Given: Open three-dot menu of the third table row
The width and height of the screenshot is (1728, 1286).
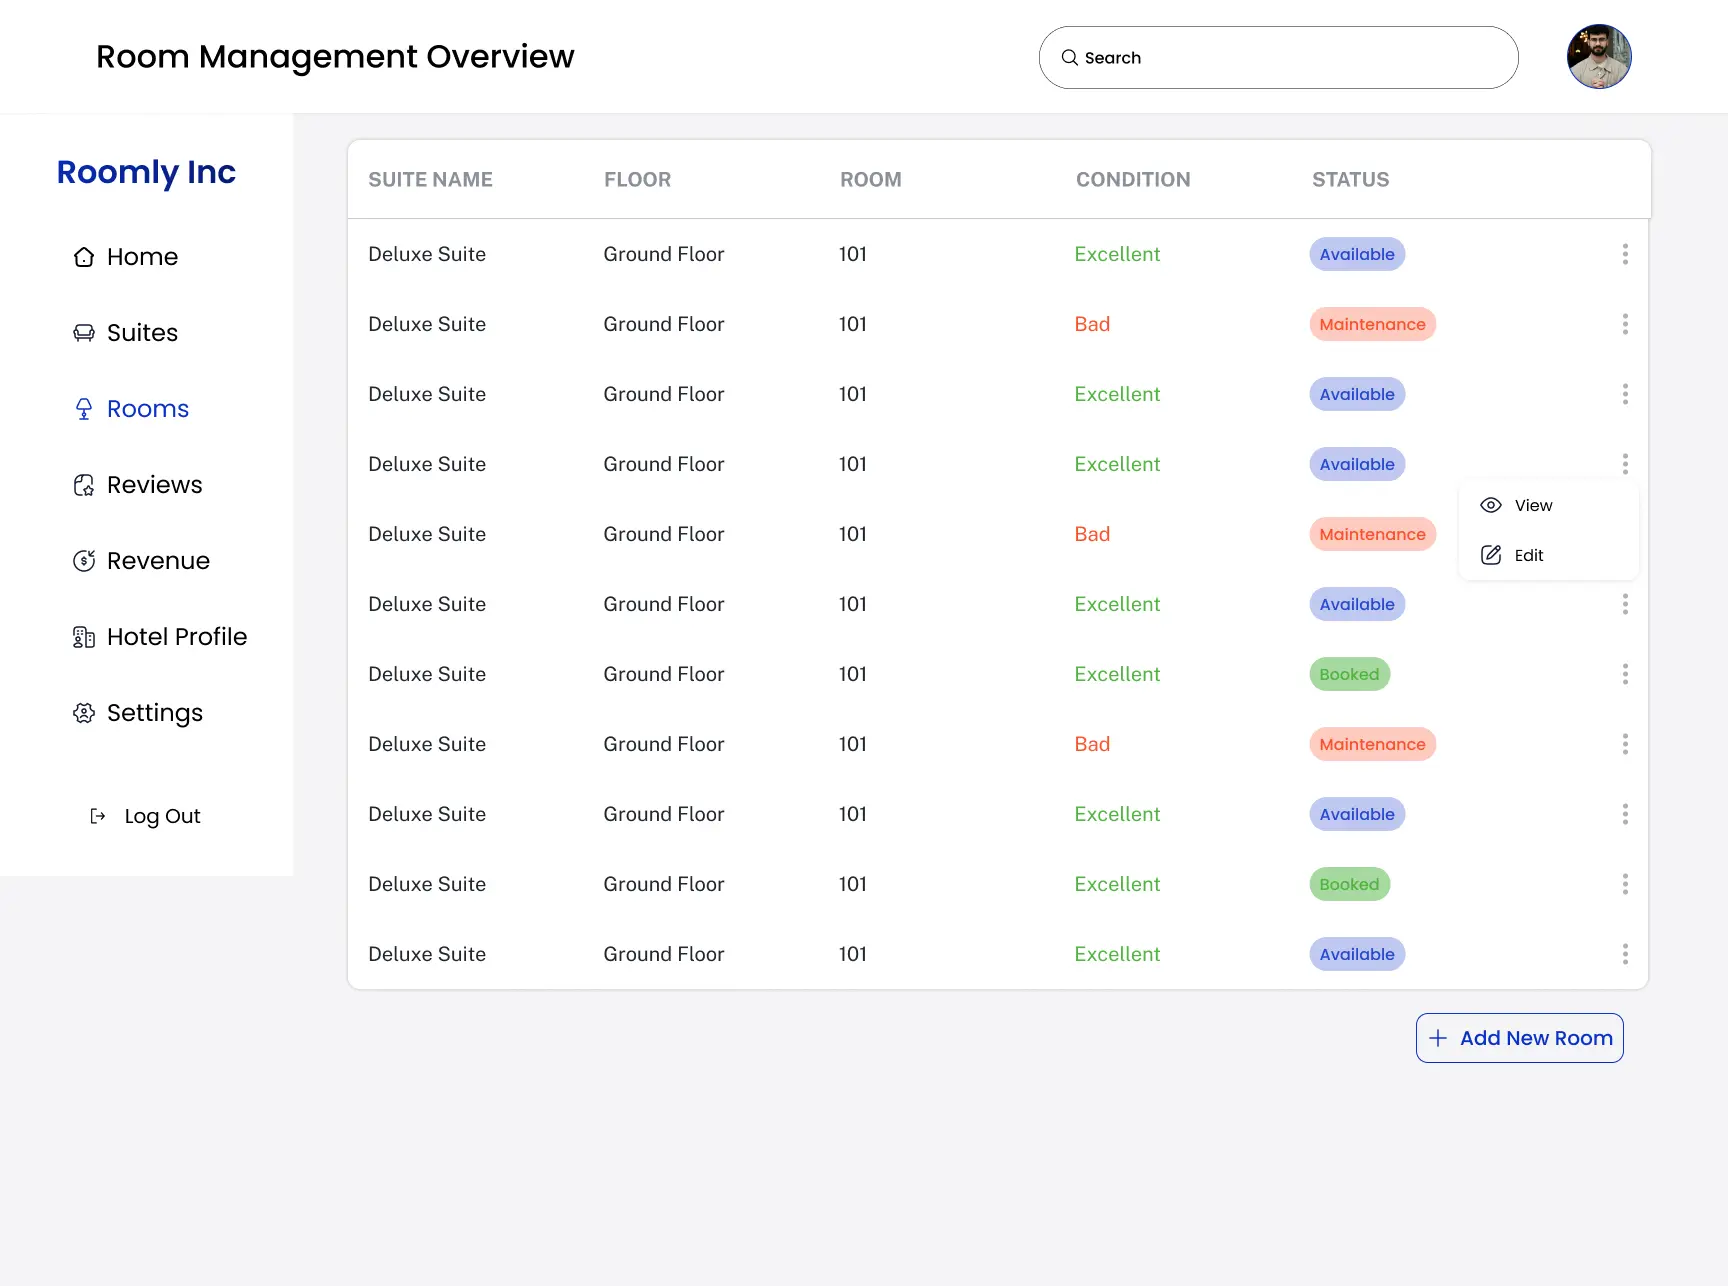Looking at the screenshot, I should pos(1625,394).
